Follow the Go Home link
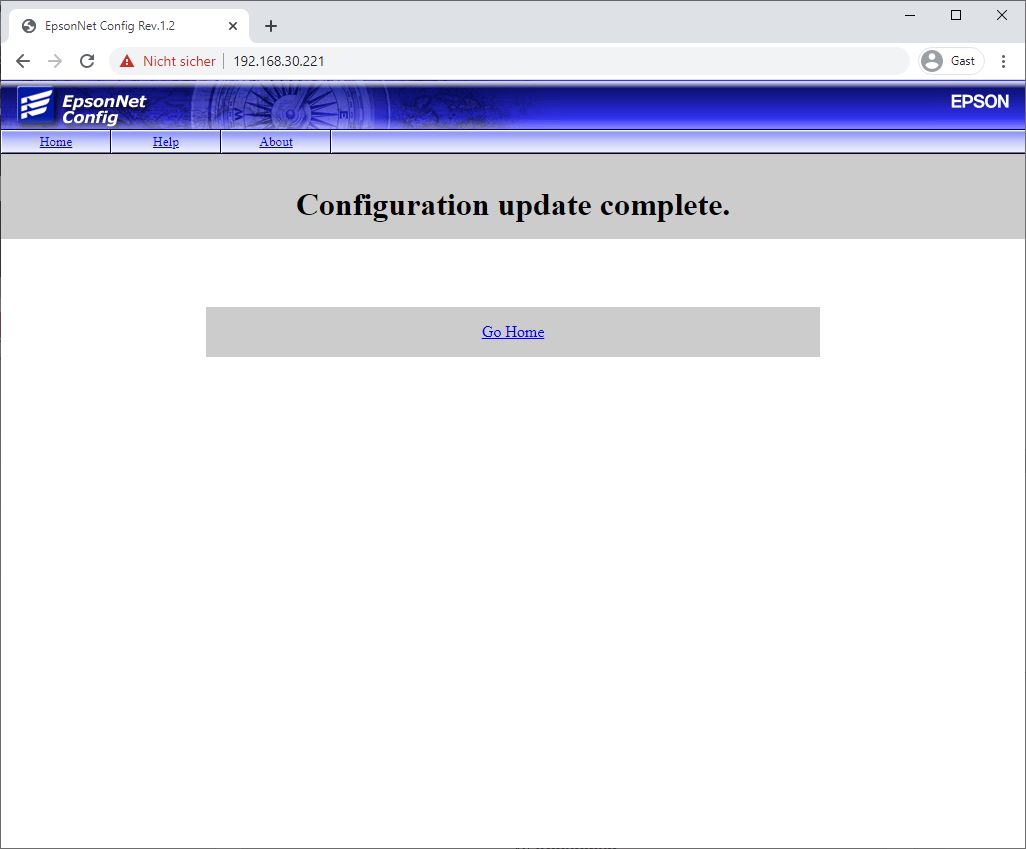This screenshot has width=1026, height=849. (513, 332)
